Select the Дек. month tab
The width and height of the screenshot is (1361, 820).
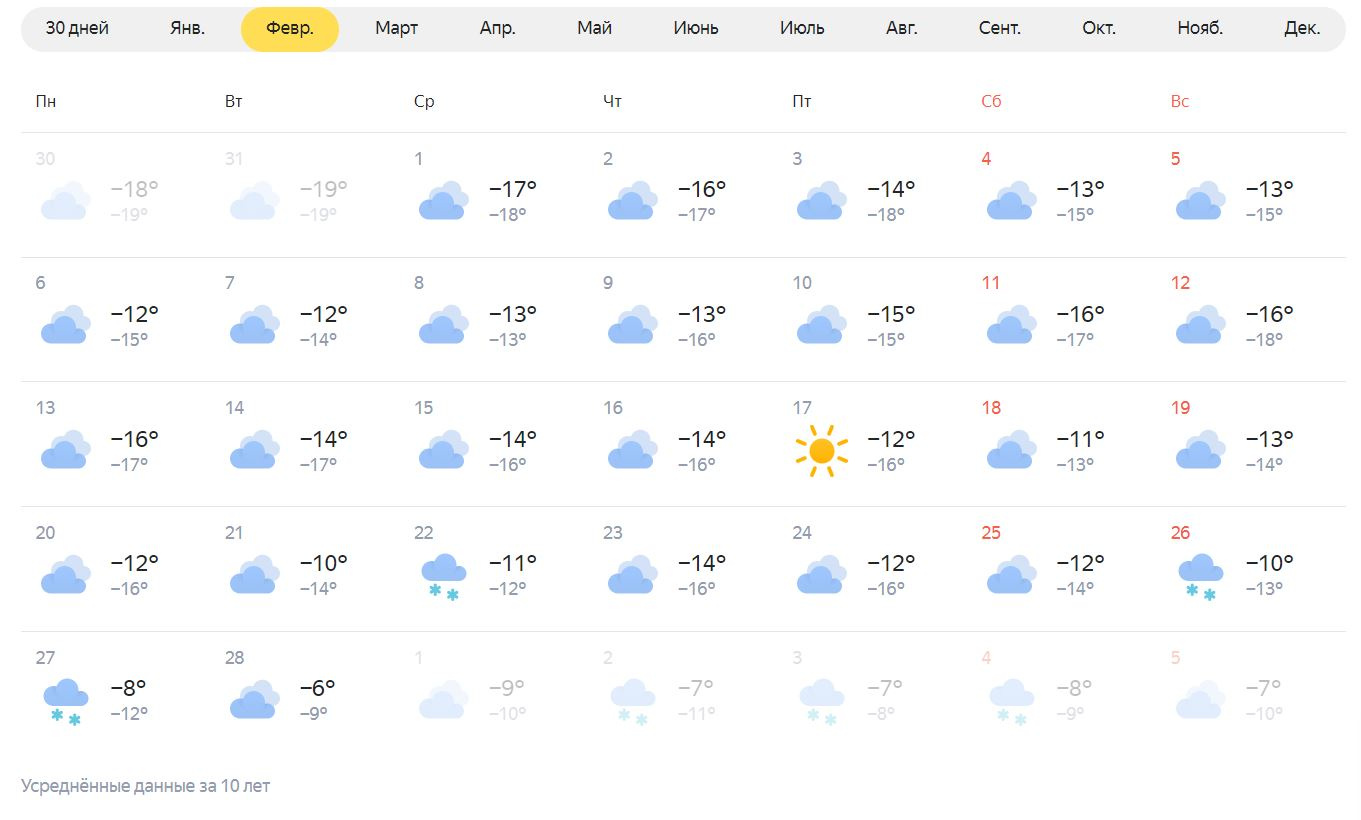(x=1301, y=28)
